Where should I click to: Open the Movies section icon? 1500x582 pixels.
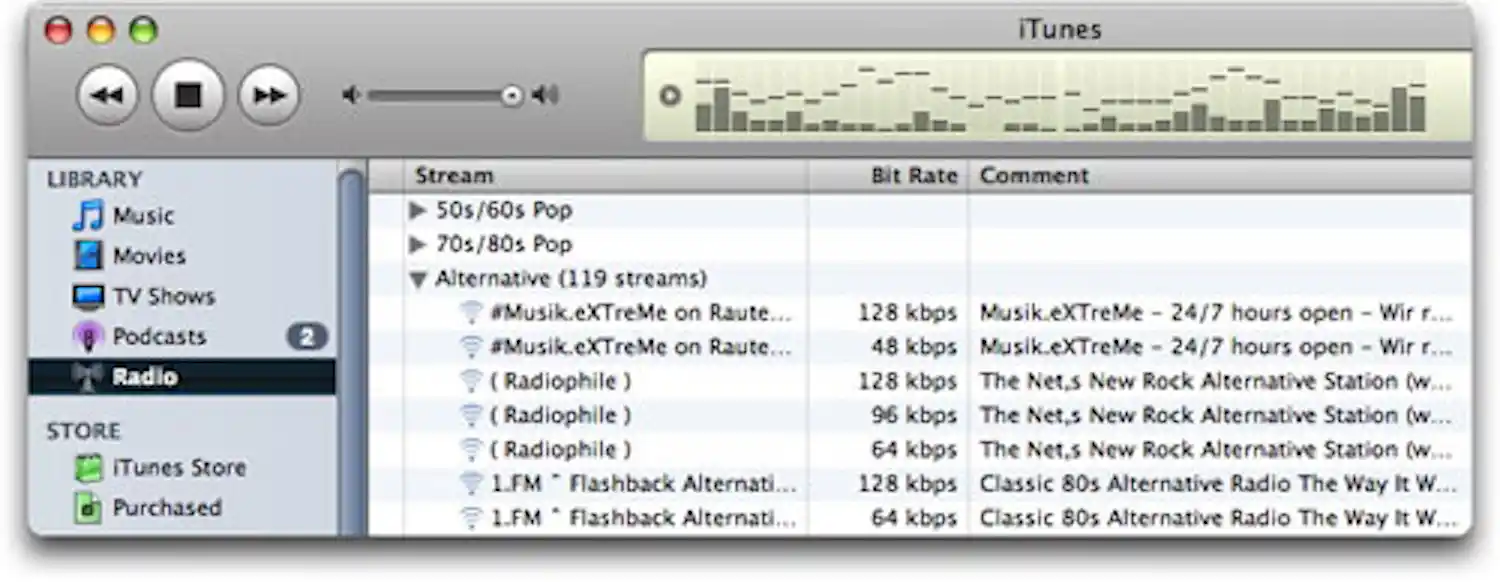[x=88, y=256]
